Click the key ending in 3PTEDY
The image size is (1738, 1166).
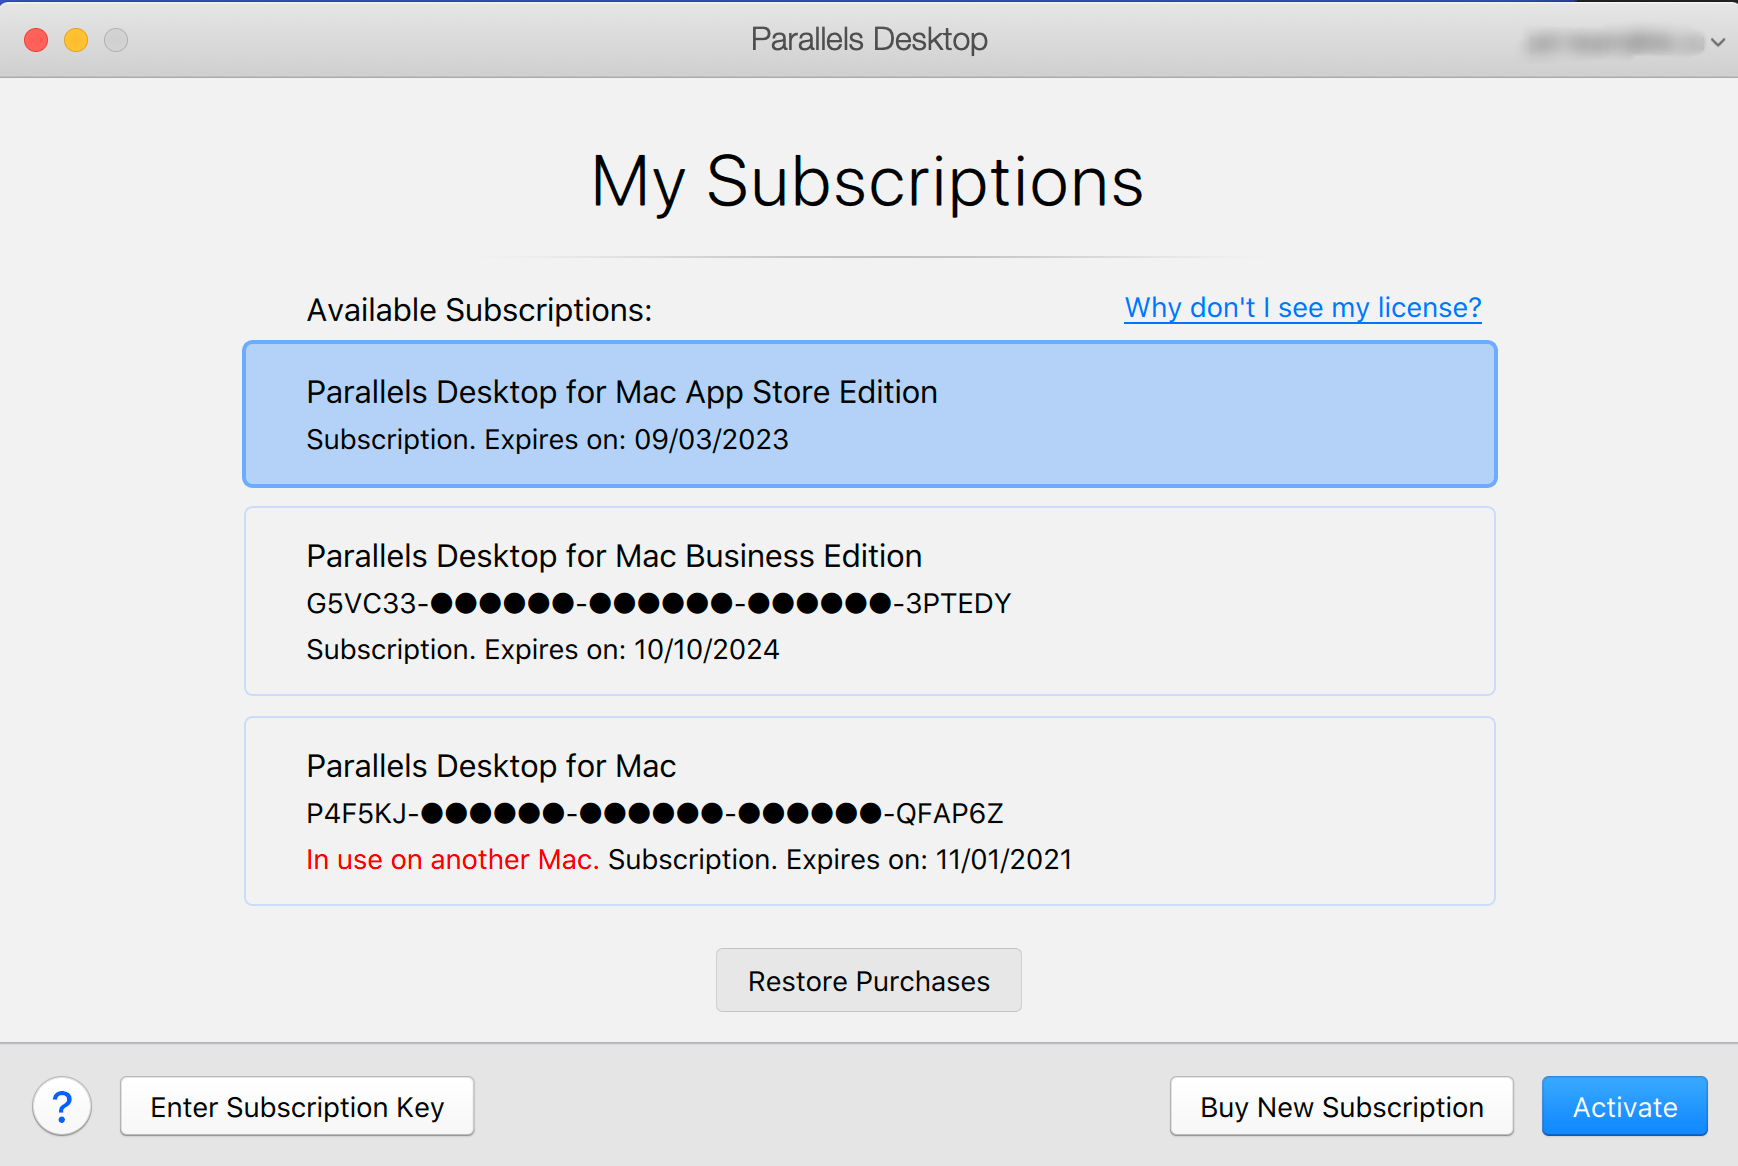(x=658, y=604)
